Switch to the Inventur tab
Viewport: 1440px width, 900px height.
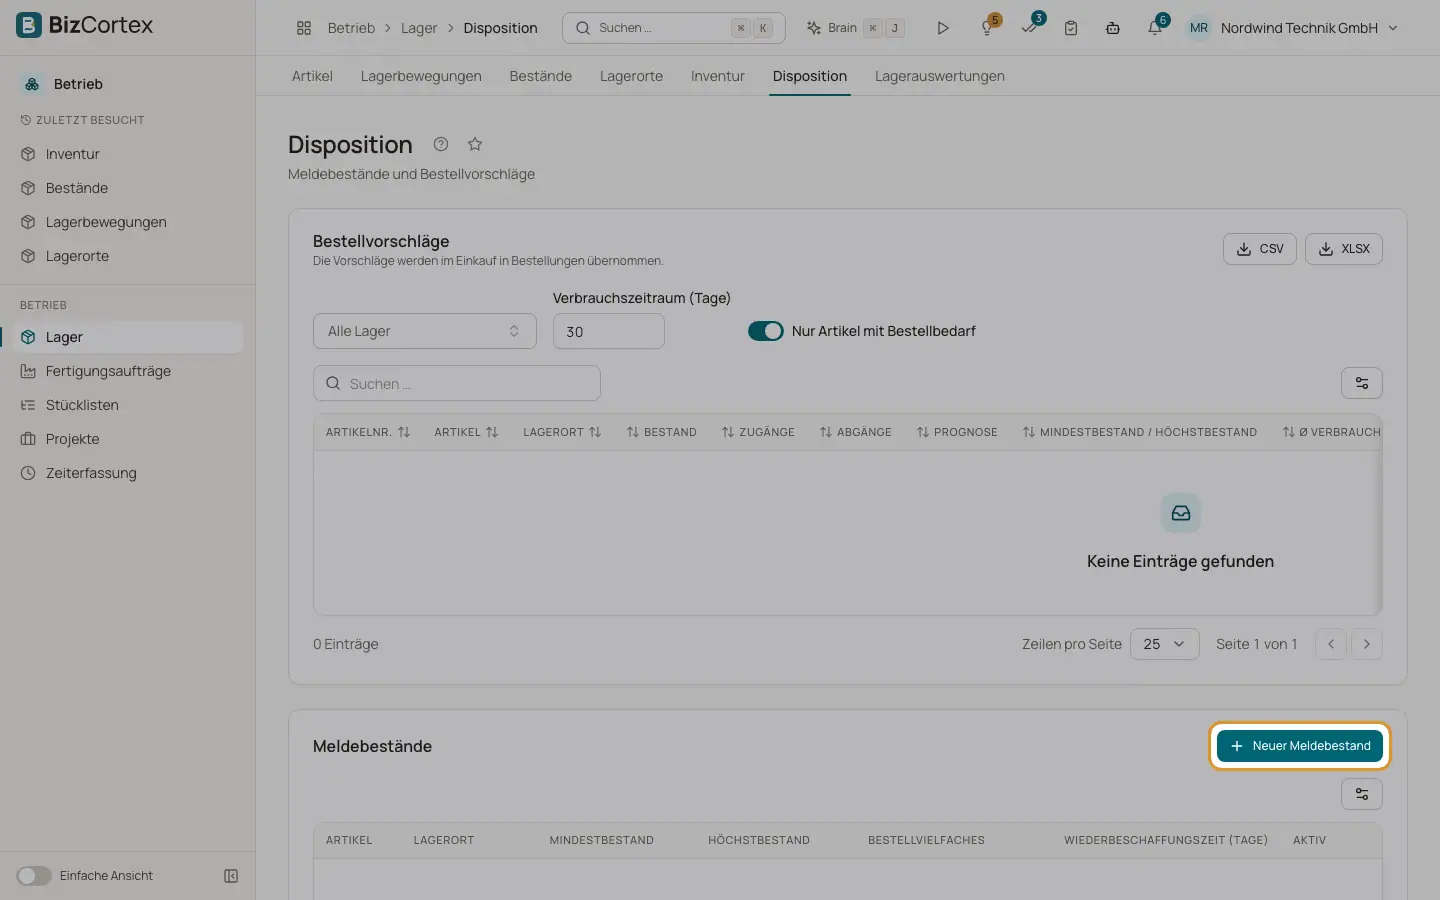pyautogui.click(x=718, y=76)
